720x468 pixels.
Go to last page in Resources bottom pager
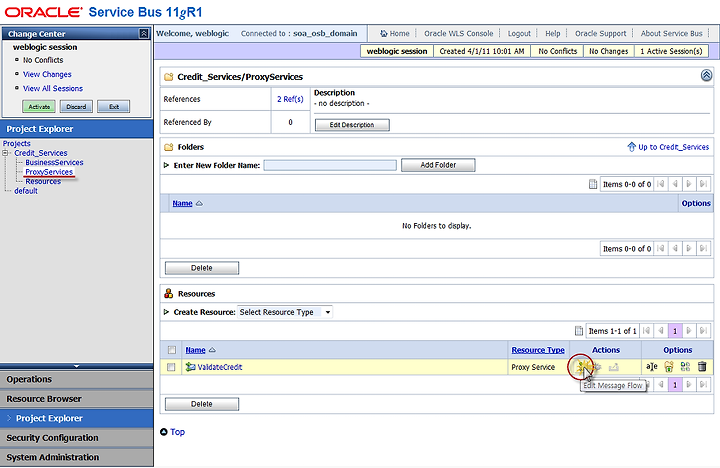[x=703, y=384]
